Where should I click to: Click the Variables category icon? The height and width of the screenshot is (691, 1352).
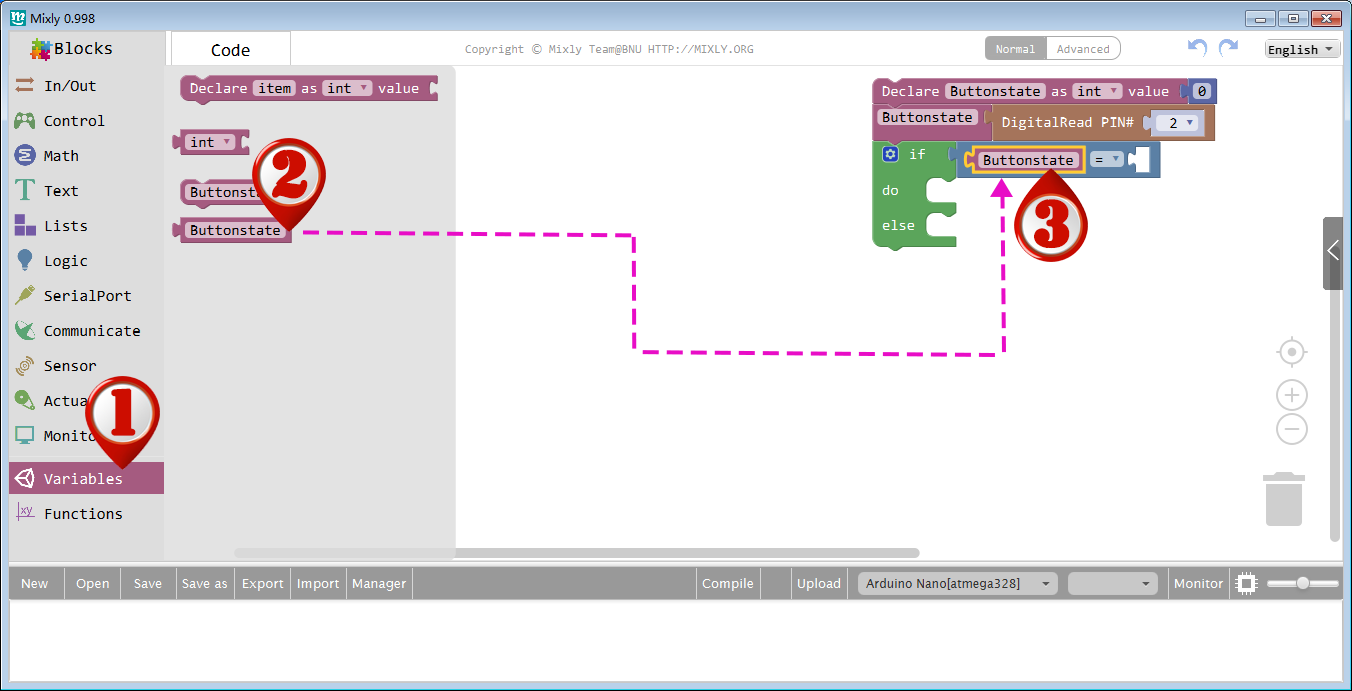click(x=25, y=478)
